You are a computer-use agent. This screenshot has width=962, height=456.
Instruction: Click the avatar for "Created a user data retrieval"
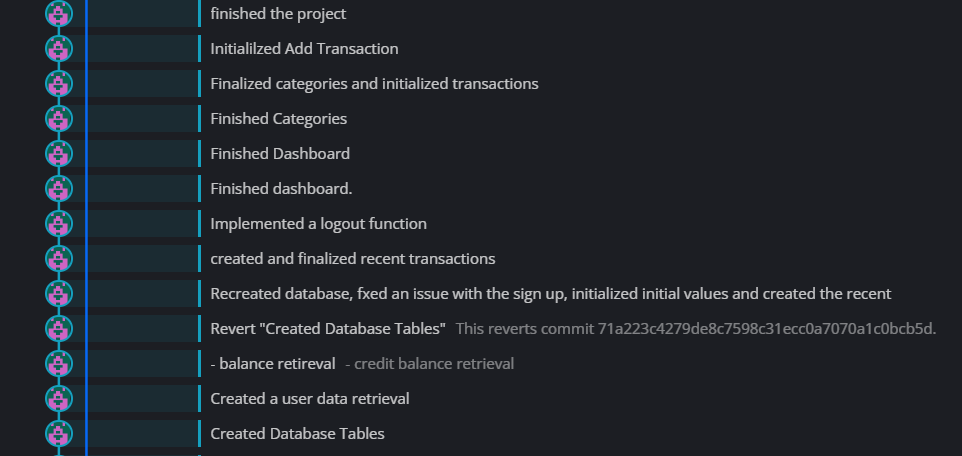coord(59,399)
